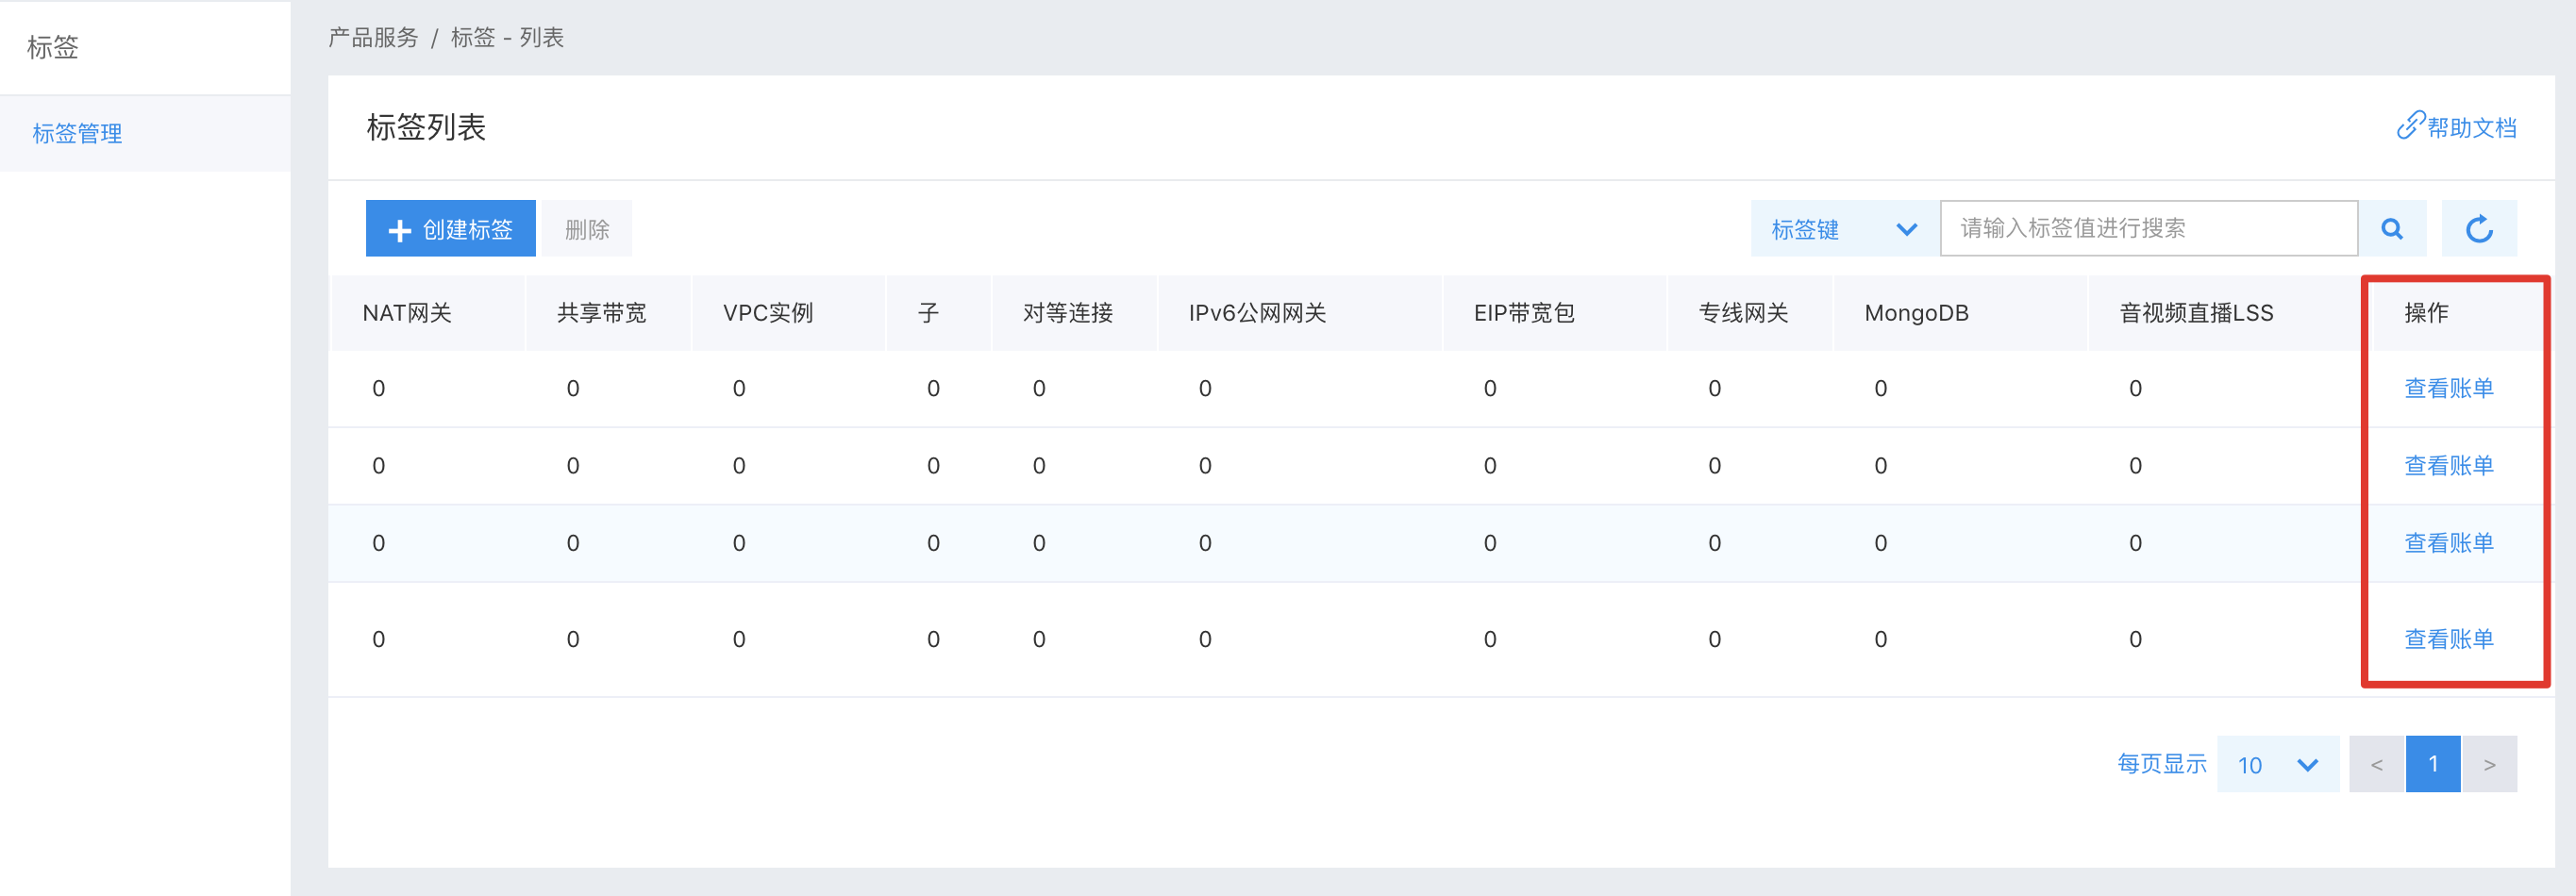This screenshot has height=896, width=2576.
Task: Click the 每页显示 label
Action: click(2161, 764)
